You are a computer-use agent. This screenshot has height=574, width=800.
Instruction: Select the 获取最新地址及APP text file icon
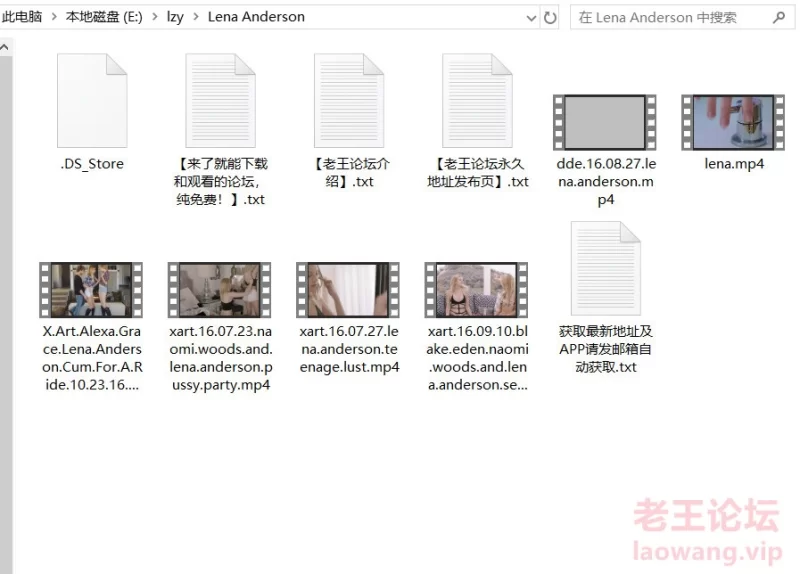pos(606,268)
